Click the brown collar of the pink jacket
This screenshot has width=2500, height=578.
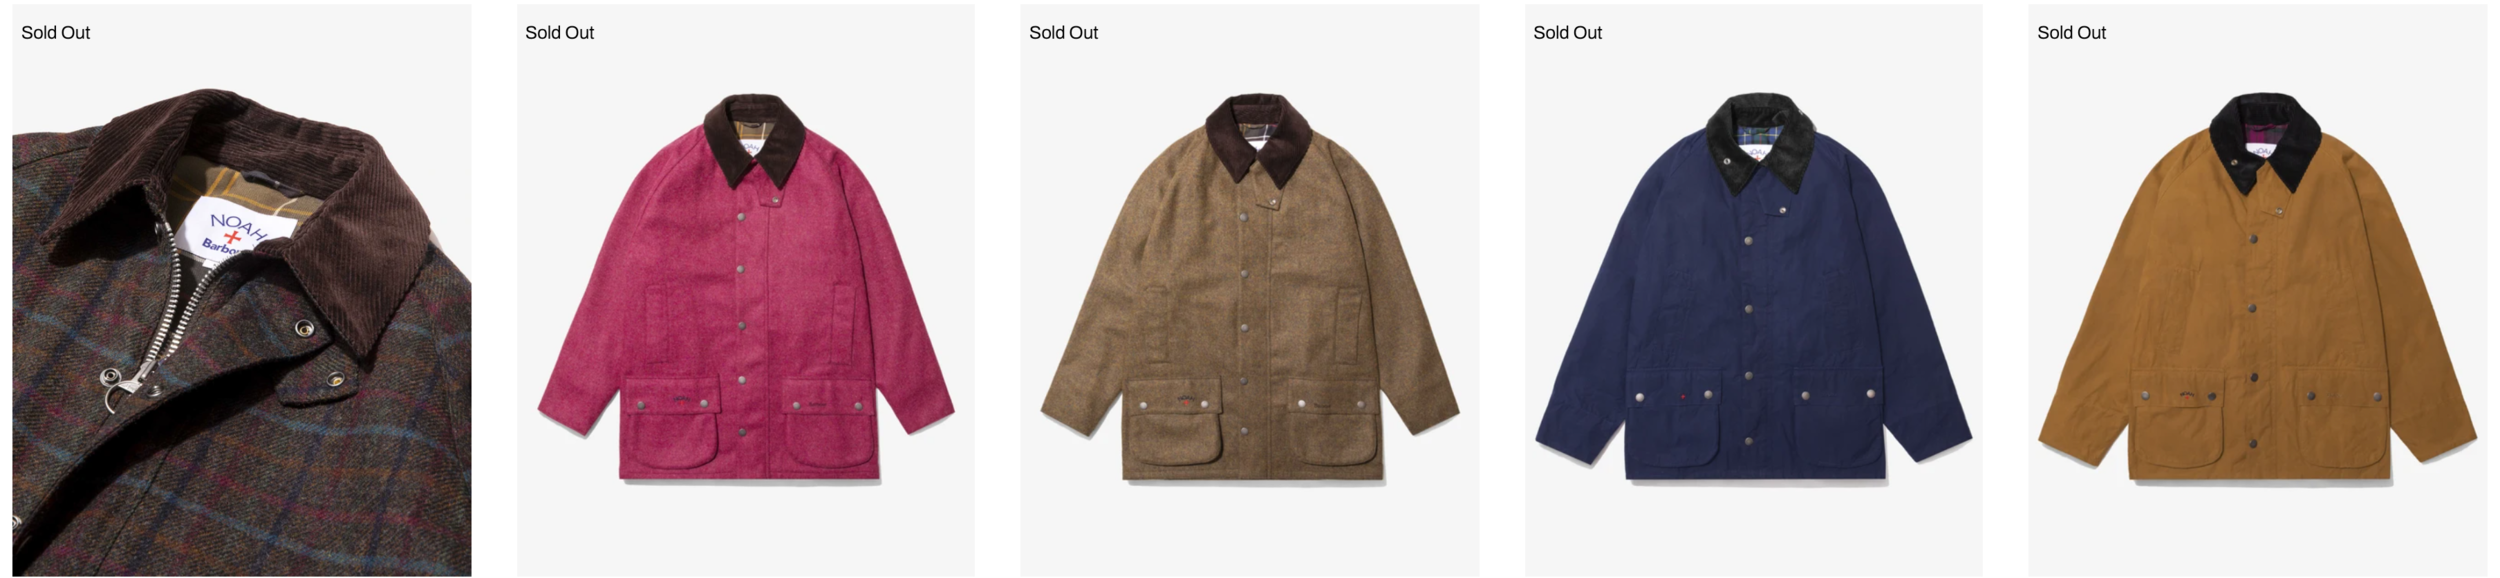(x=756, y=140)
